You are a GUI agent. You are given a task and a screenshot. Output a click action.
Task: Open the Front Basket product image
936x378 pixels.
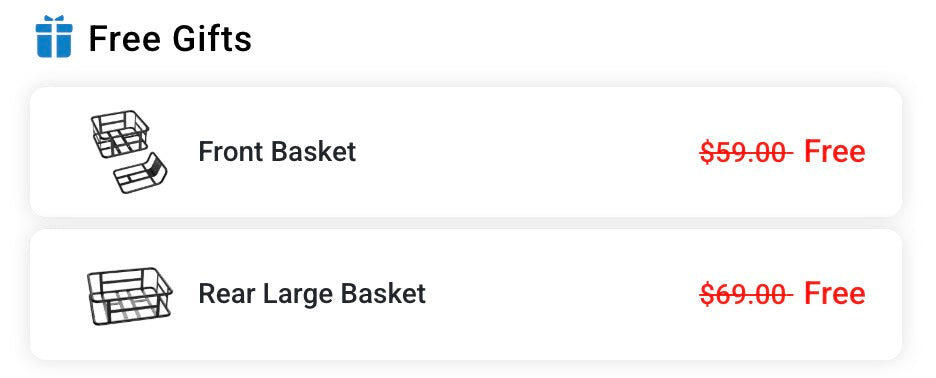[128, 152]
